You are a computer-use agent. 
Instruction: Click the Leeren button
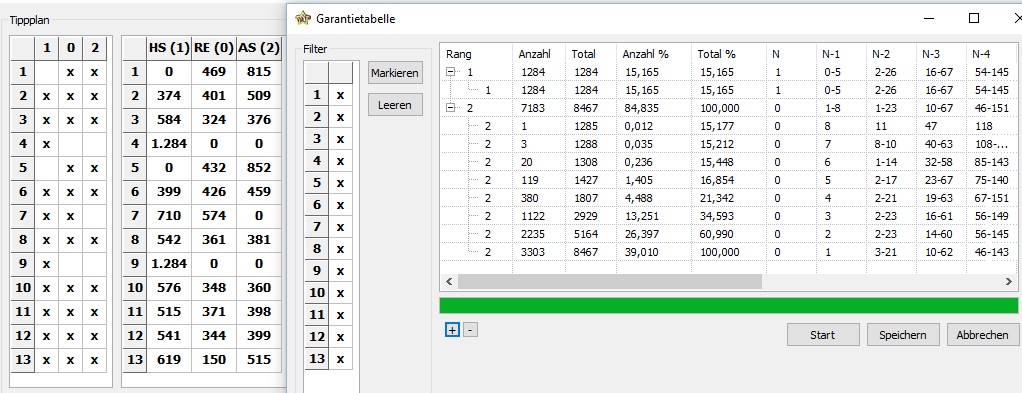pyautogui.click(x=394, y=104)
